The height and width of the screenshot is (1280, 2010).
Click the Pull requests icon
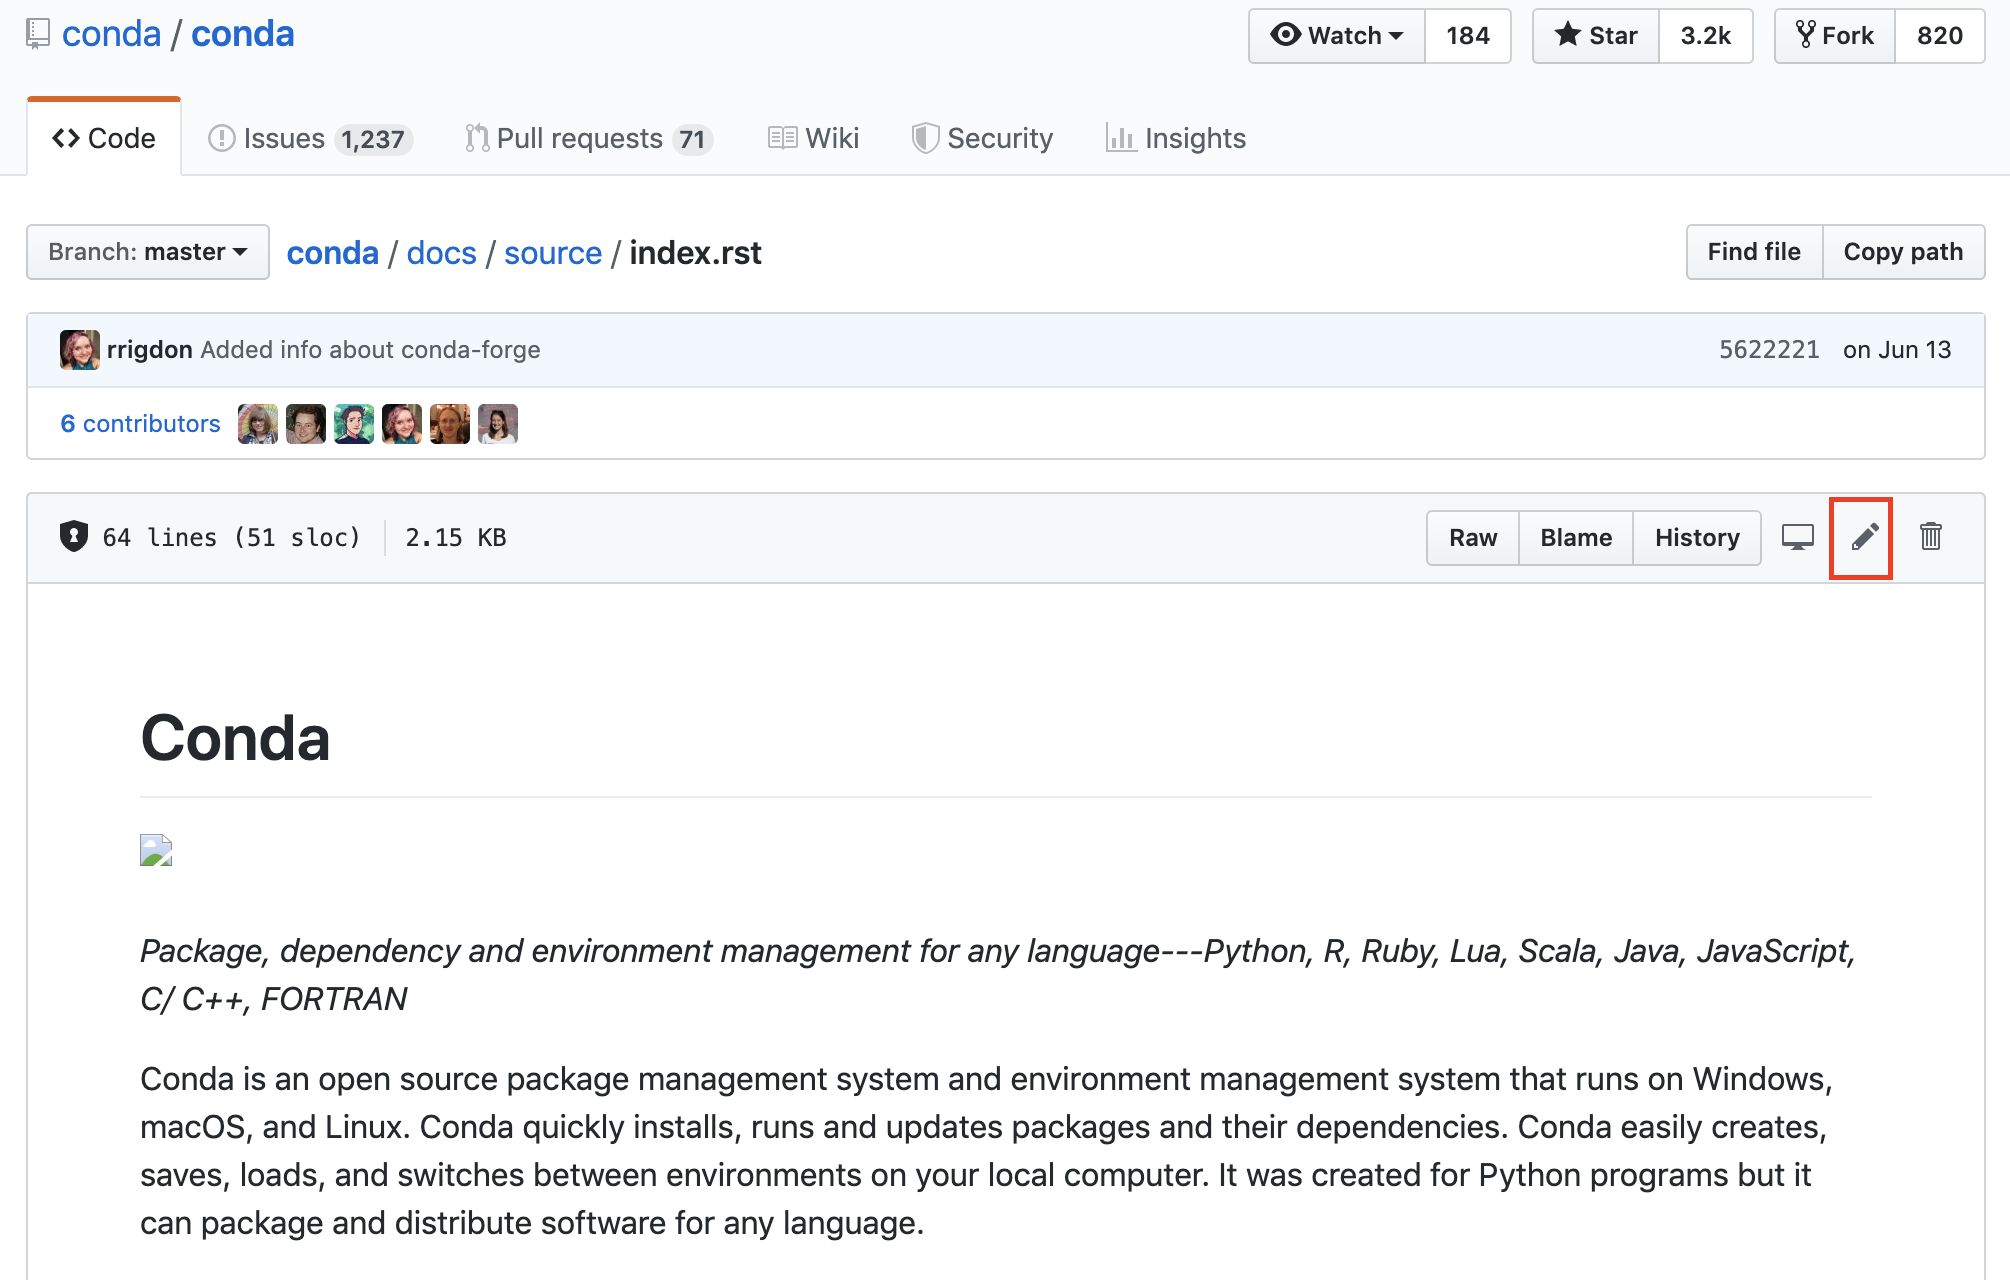pos(477,138)
